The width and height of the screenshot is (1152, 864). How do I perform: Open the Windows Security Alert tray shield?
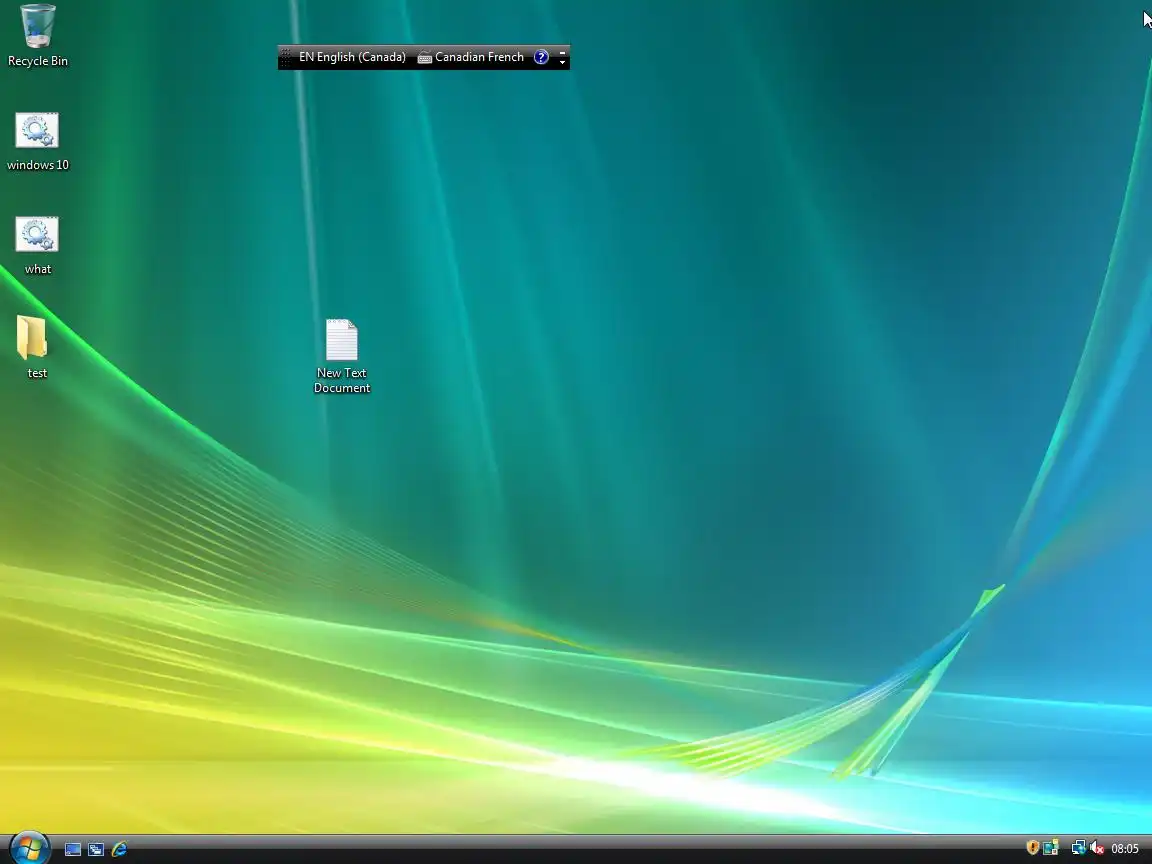coord(1032,848)
